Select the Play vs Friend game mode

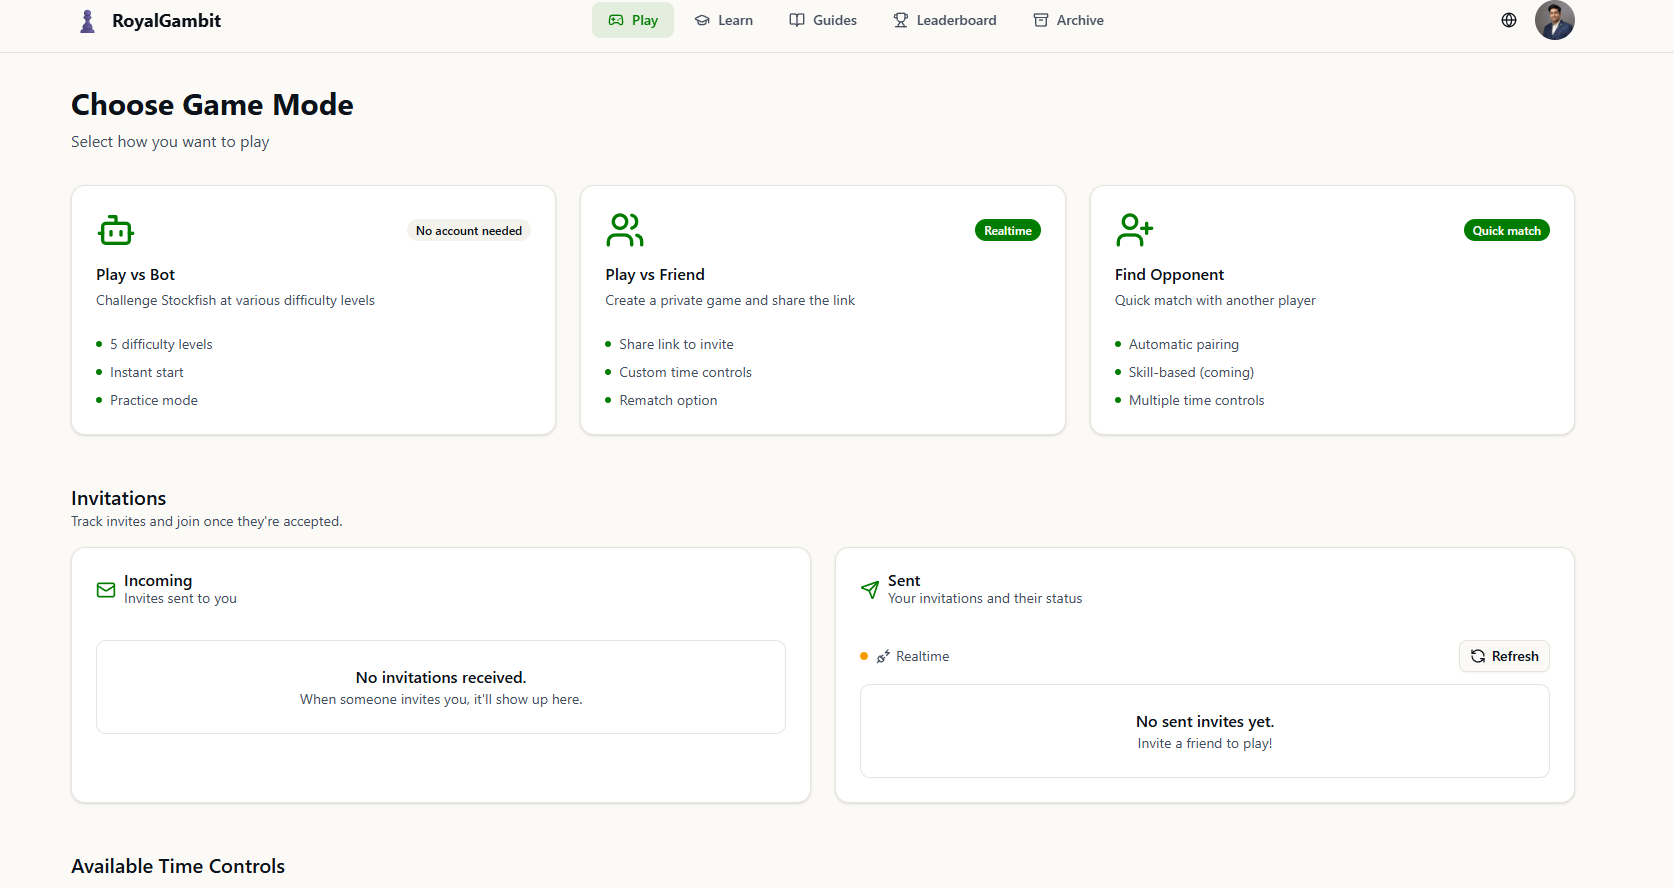point(823,310)
